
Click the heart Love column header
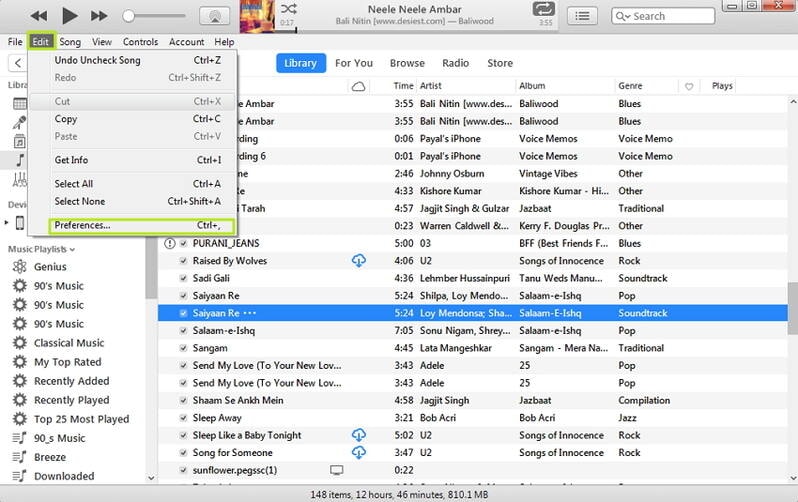tap(689, 87)
